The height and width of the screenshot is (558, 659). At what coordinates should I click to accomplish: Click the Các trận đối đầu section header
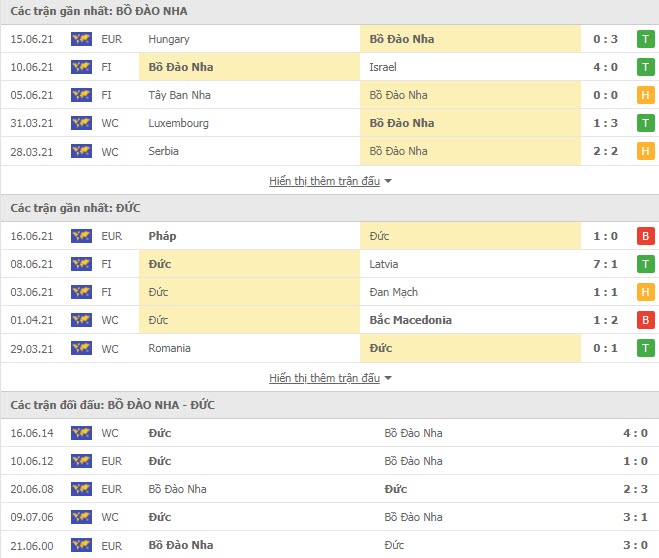point(113,405)
